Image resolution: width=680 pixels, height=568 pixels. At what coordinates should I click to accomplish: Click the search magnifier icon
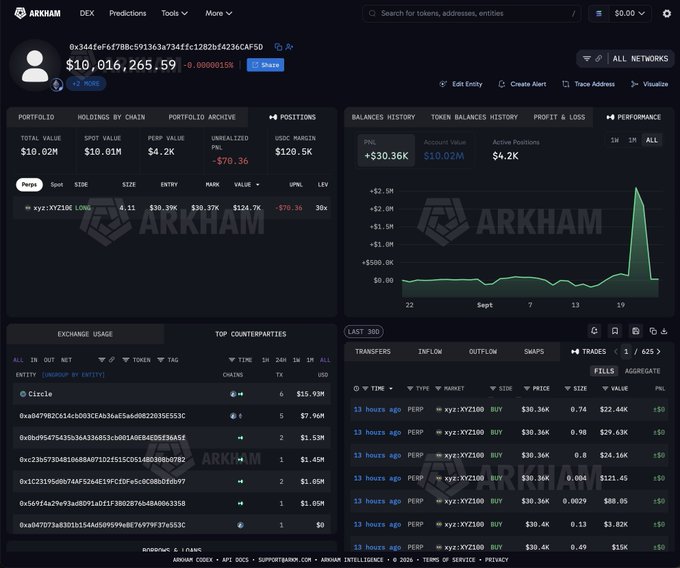(372, 13)
